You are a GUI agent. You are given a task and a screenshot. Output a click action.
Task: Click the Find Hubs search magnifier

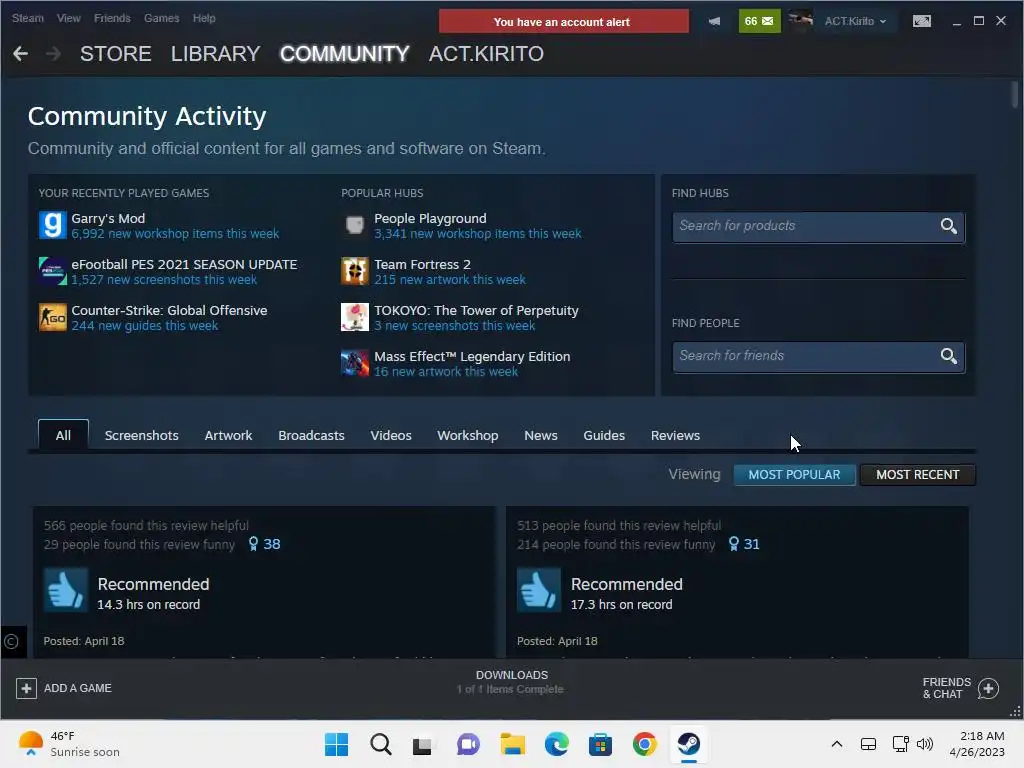949,226
